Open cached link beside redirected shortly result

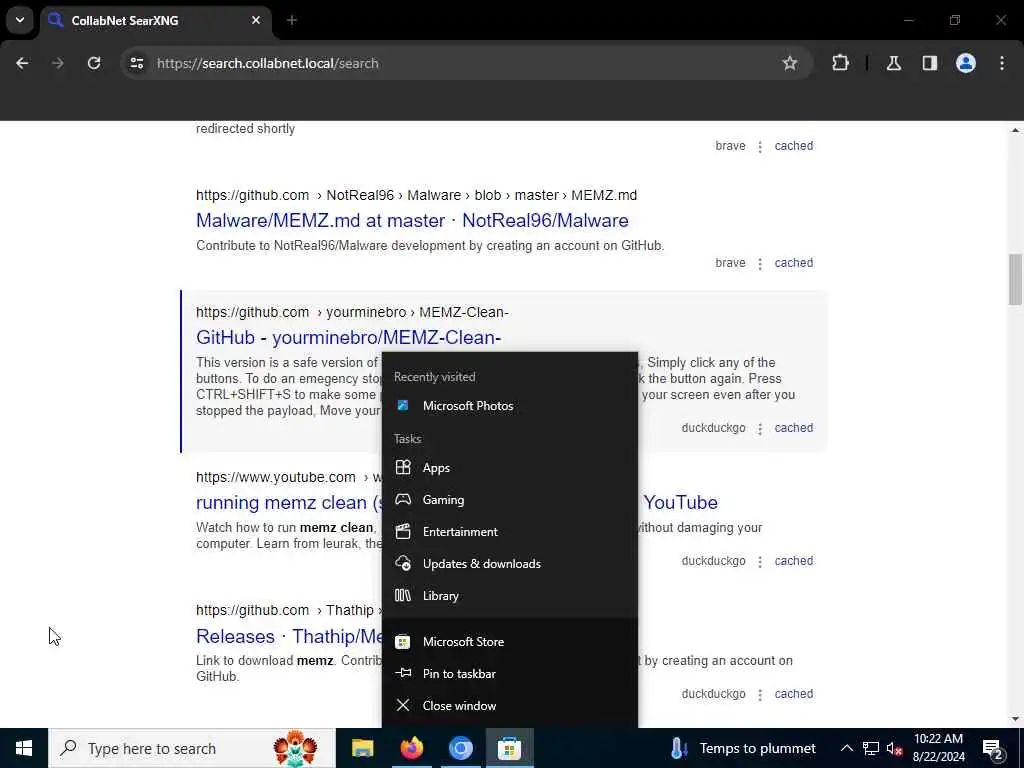(x=793, y=146)
